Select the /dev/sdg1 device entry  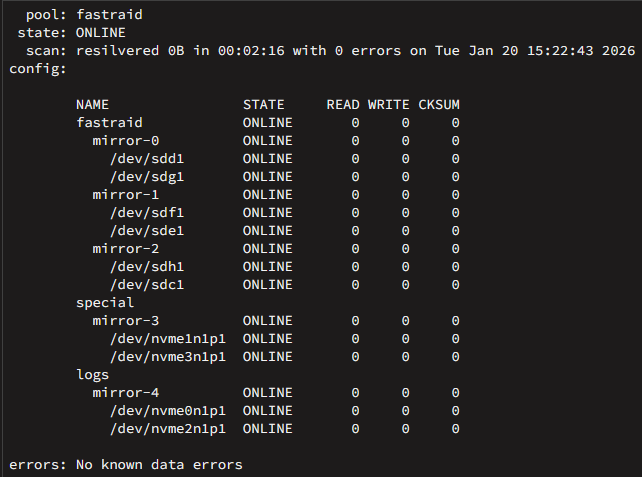[147, 177]
